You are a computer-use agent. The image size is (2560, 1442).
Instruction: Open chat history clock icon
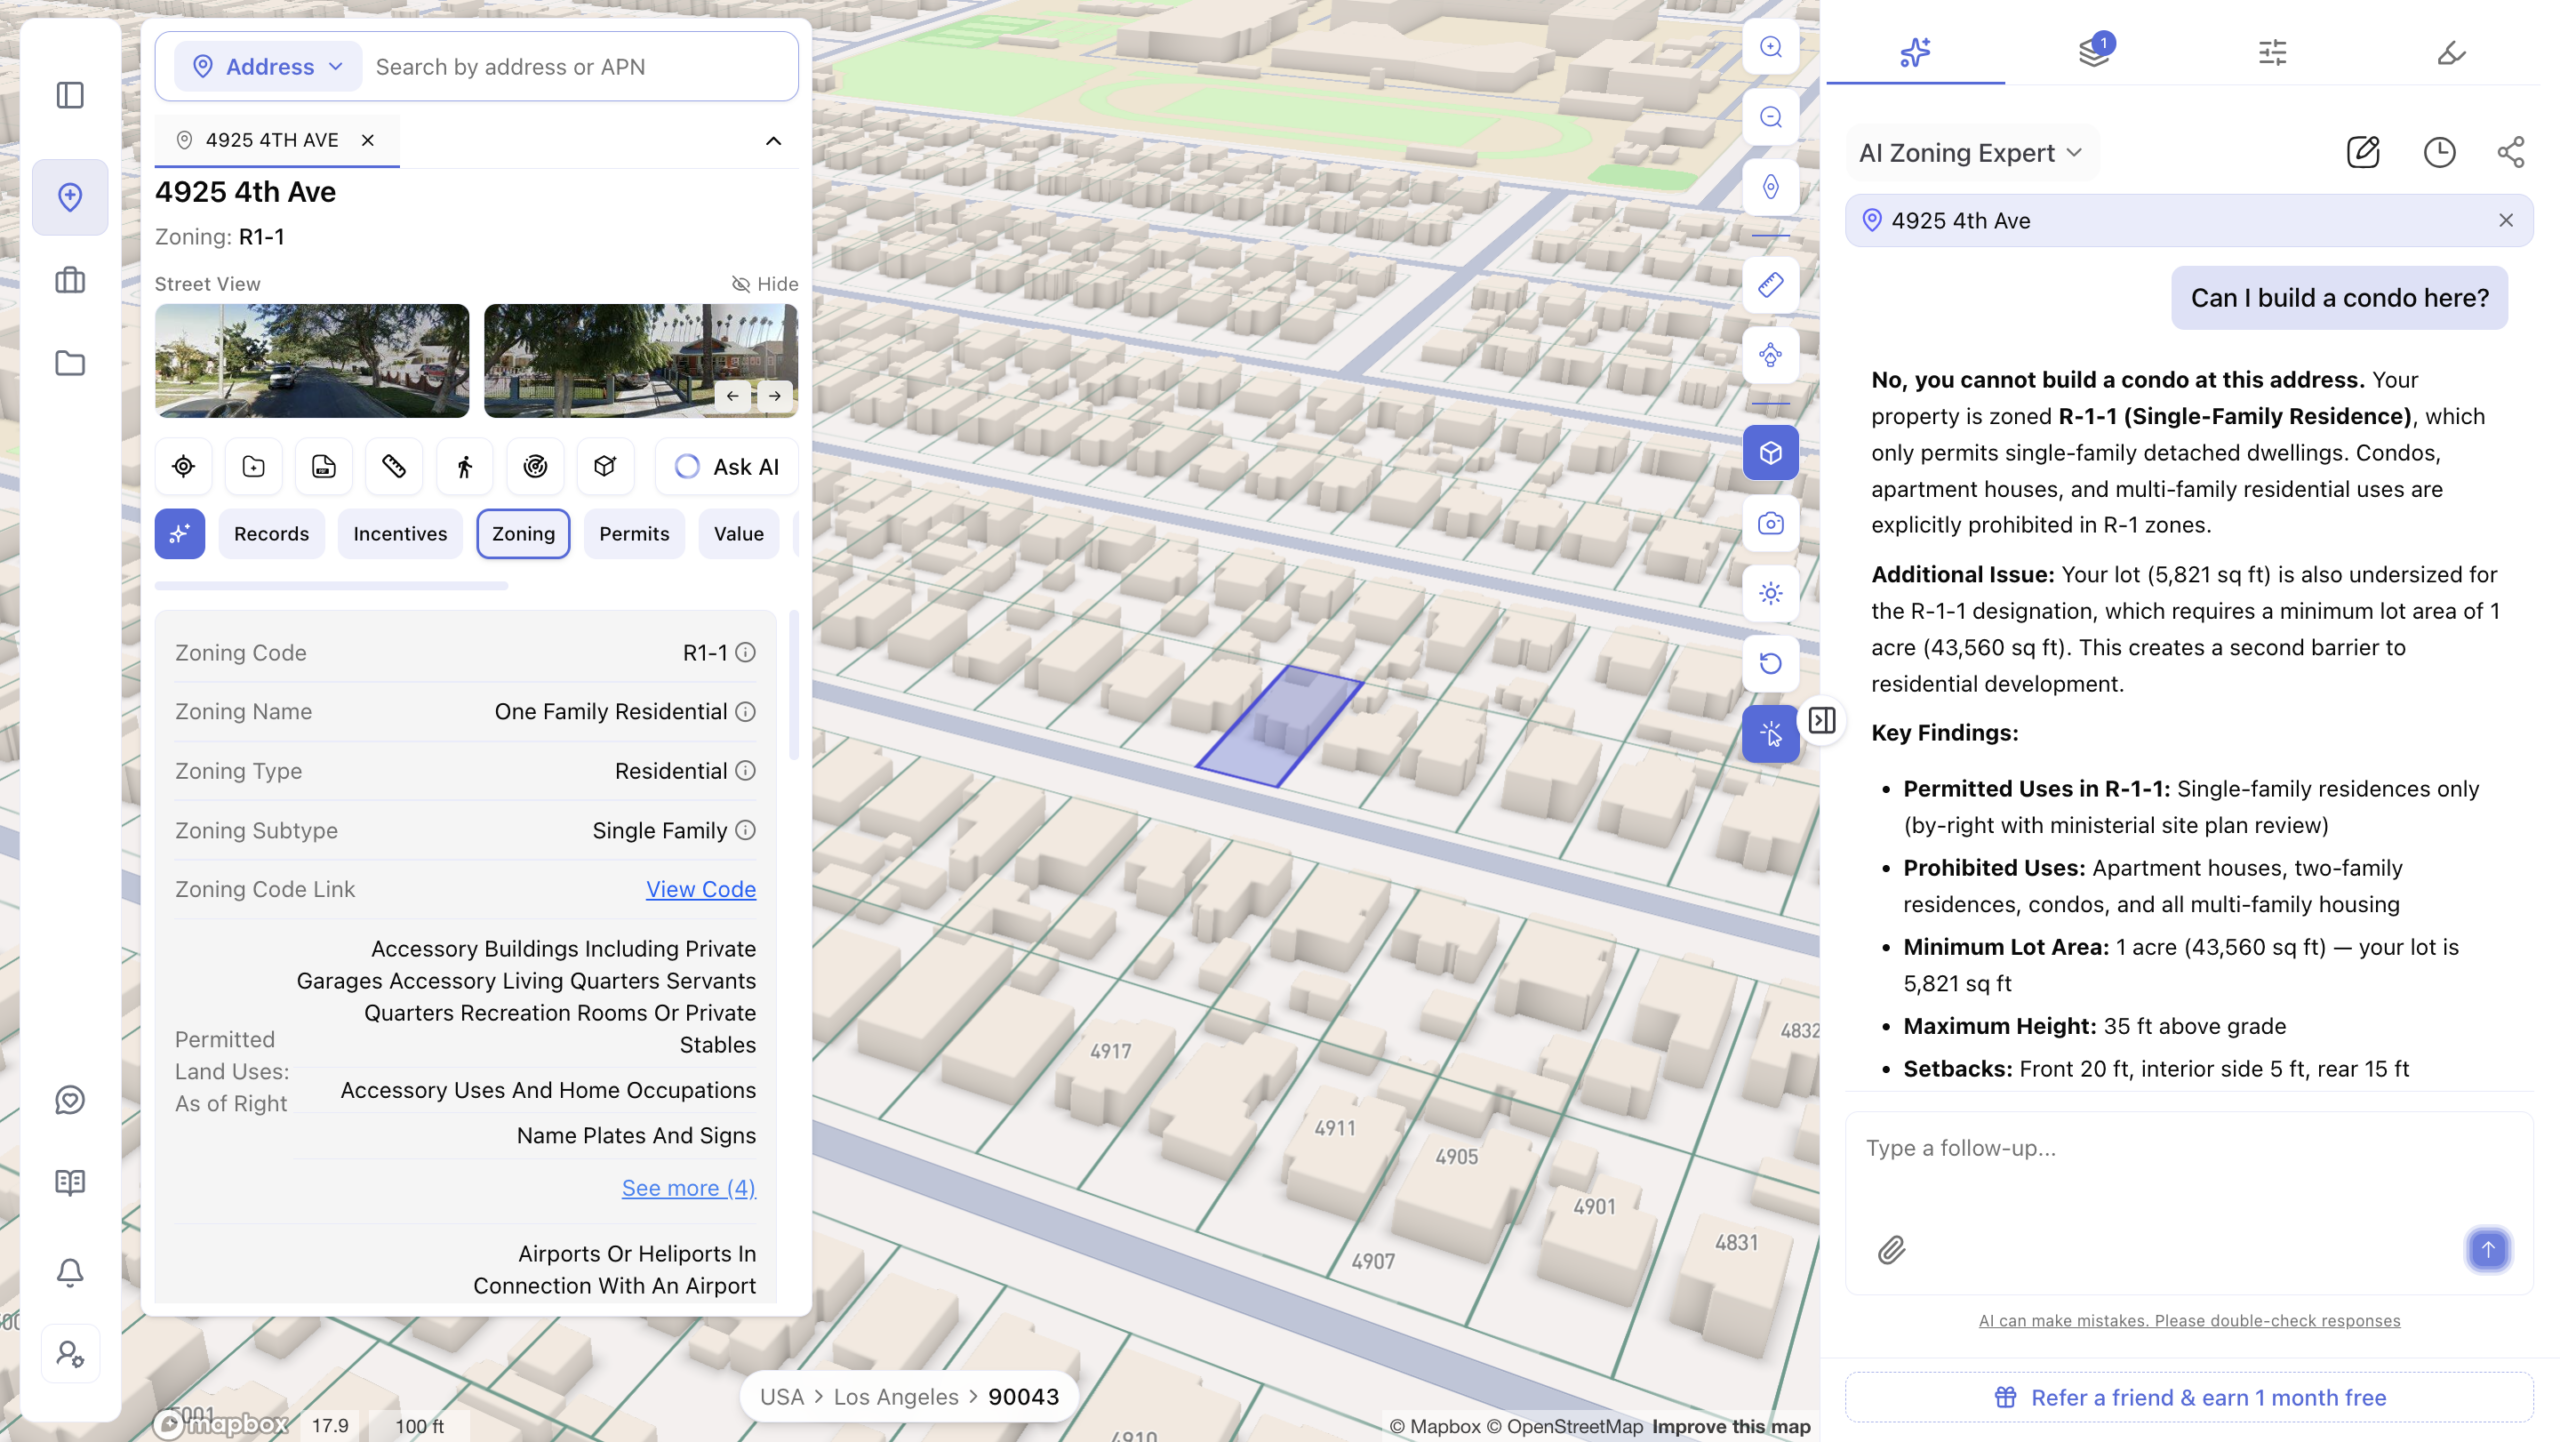tap(2439, 152)
